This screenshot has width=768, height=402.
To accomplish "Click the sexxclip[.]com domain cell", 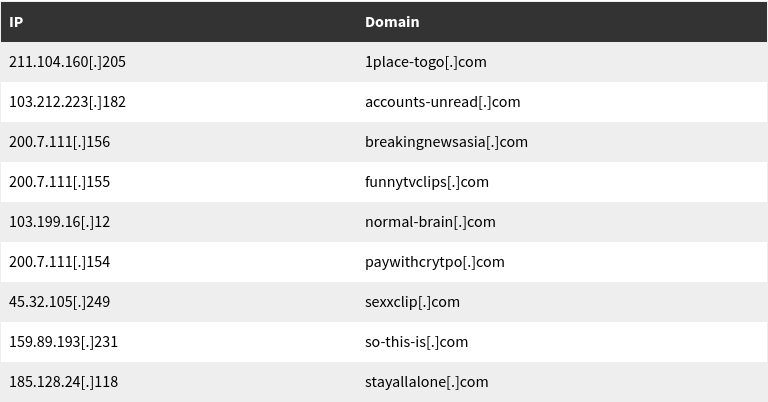I will coord(412,302).
